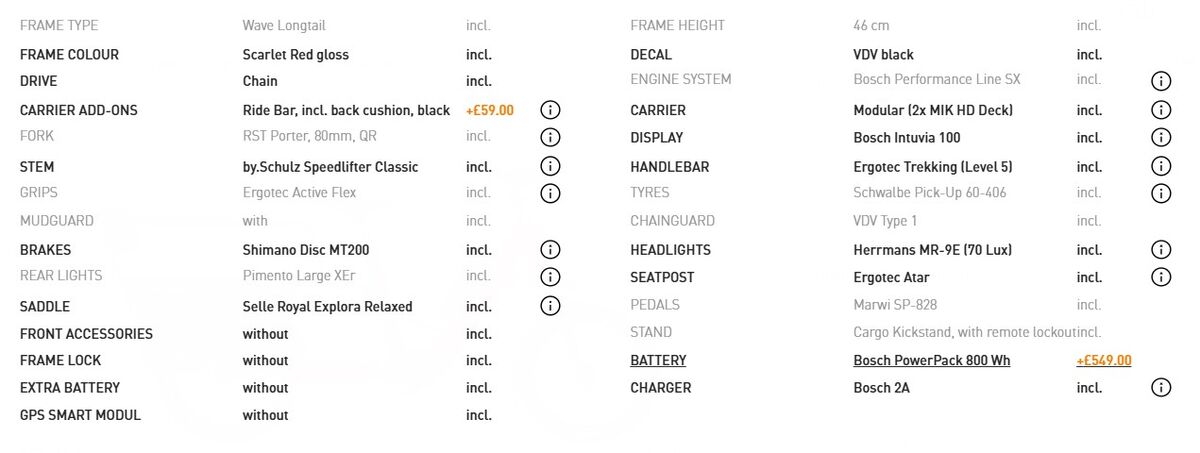Open info for Bosch Performance Line SX engine

(x=1161, y=81)
